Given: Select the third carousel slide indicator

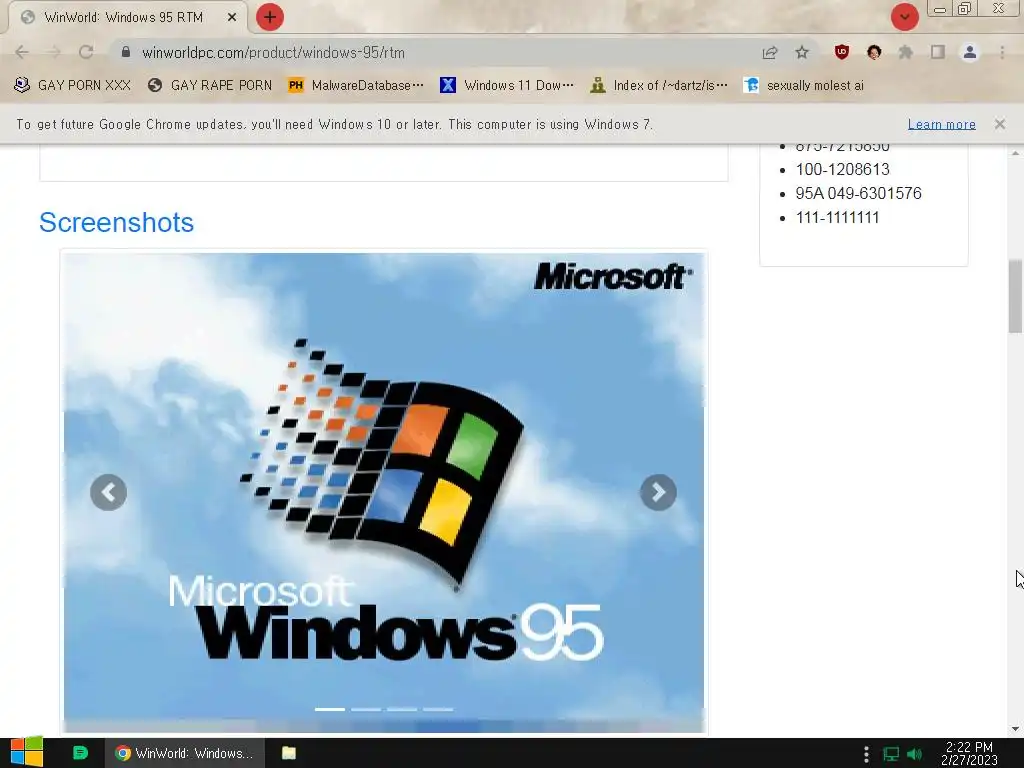Looking at the screenshot, I should (402, 709).
